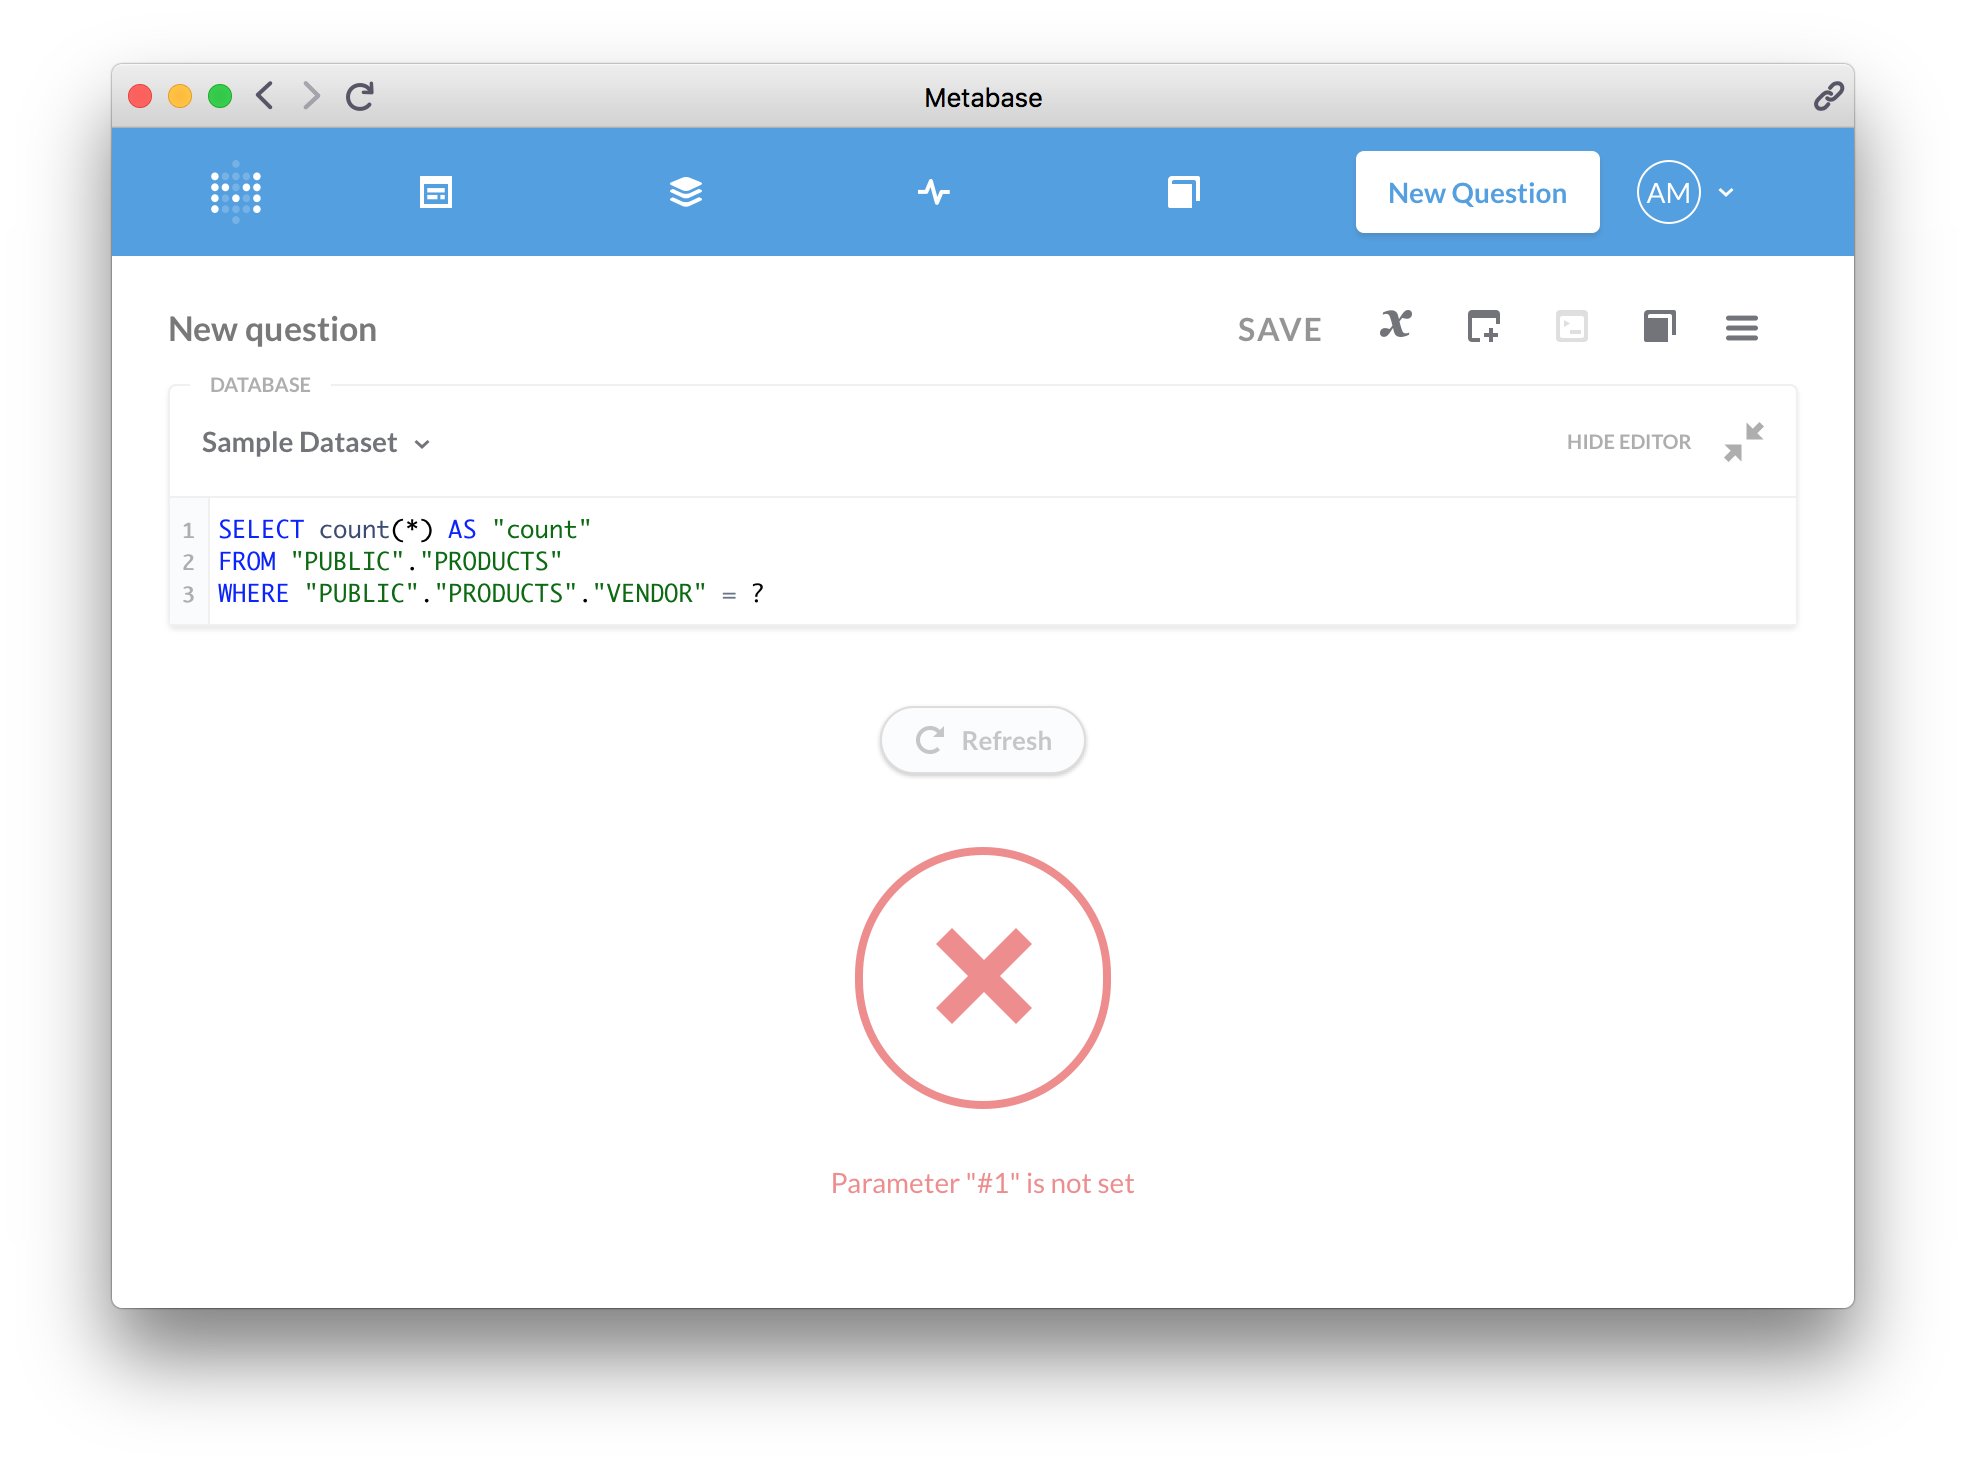This screenshot has width=1966, height=1468.
Task: Open the Questions collection icon in navbar
Action: coord(685,192)
